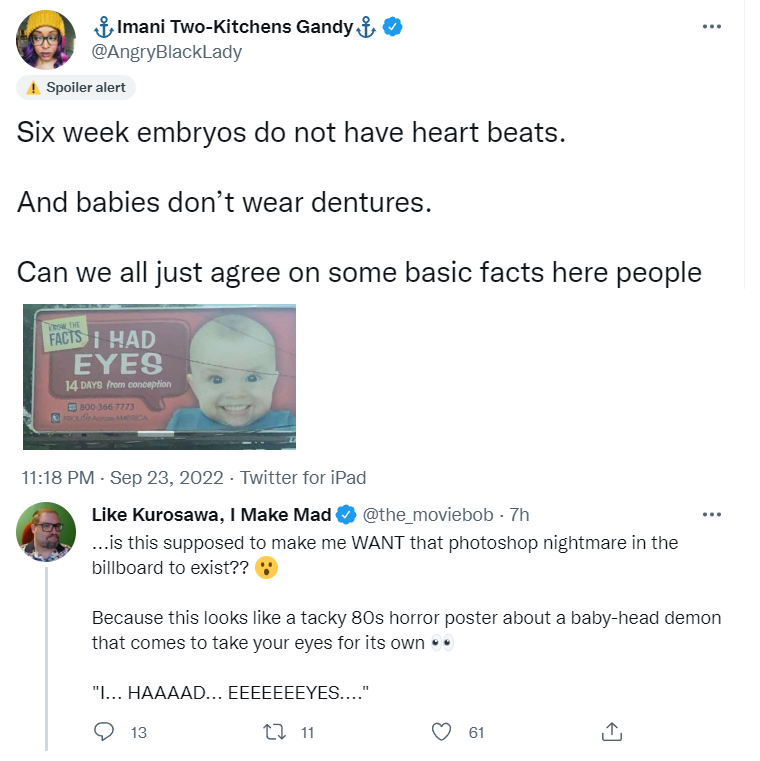Share the moviebob reply
The width and height of the screenshot is (760, 761).
[611, 731]
